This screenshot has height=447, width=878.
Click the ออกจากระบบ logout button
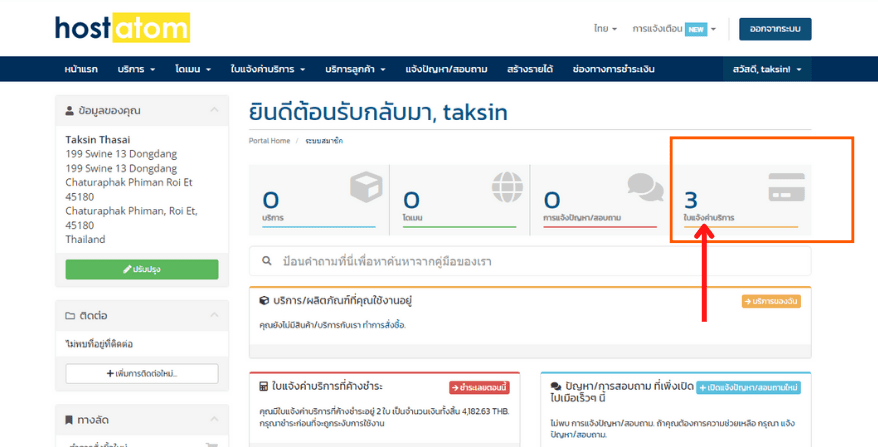point(775,29)
